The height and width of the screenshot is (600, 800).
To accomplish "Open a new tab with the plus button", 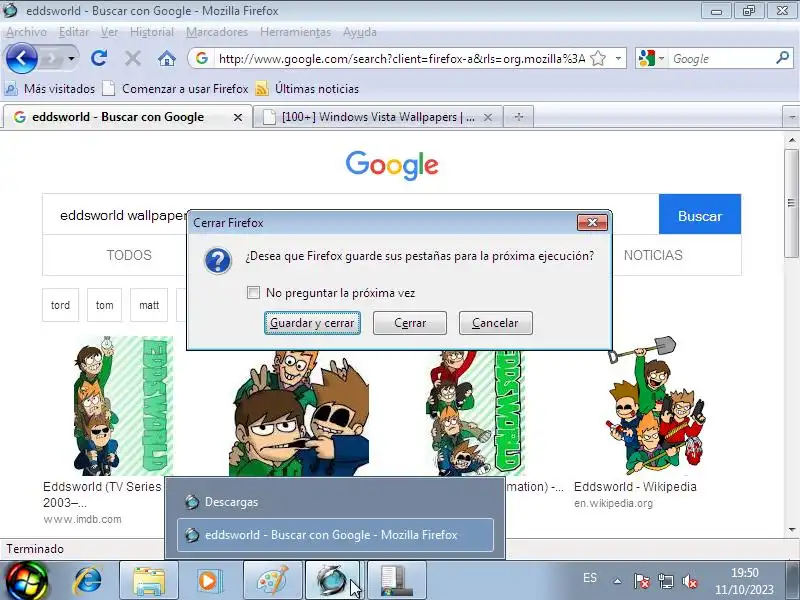I will pos(519,117).
